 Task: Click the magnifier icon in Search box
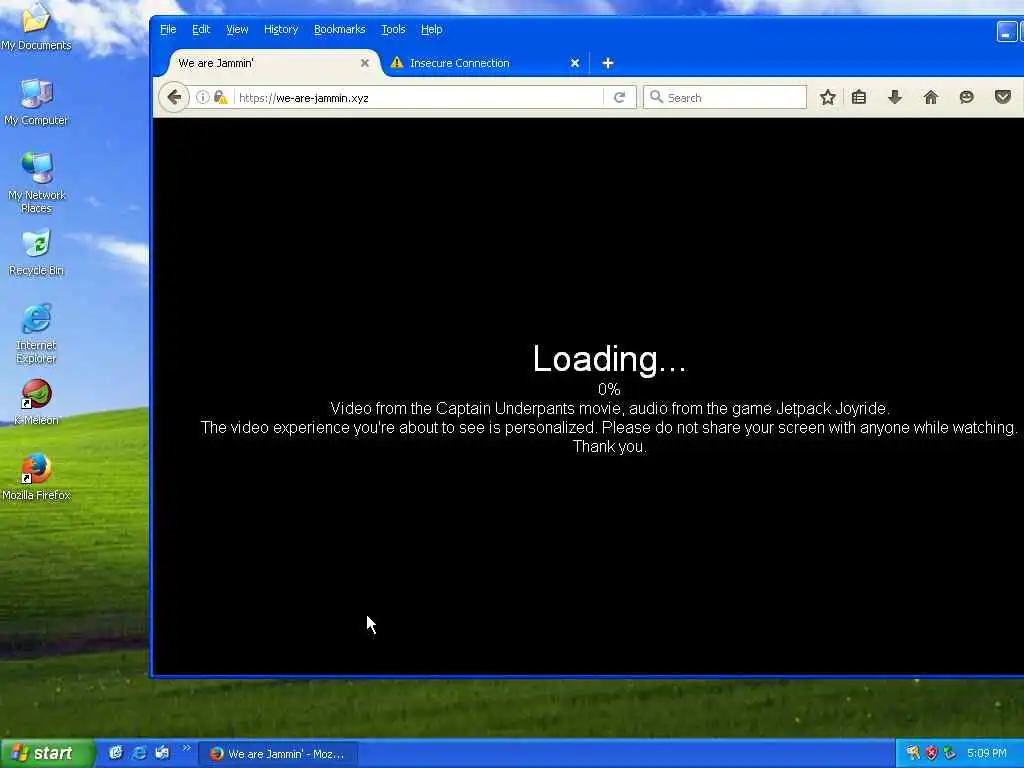(x=656, y=97)
